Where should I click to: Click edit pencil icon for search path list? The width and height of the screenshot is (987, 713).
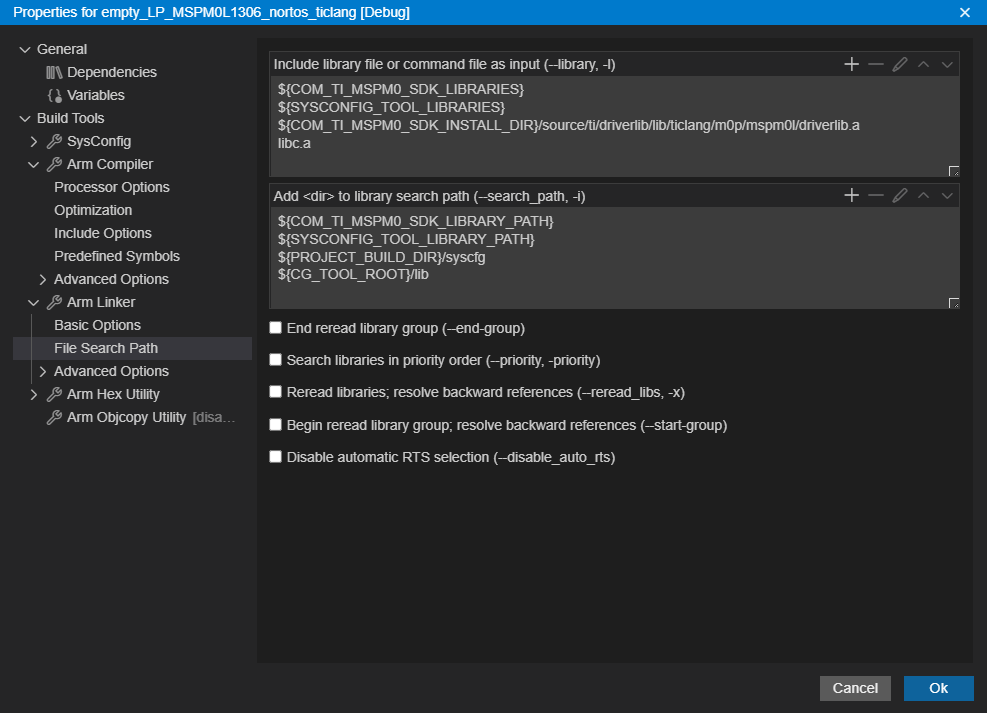coord(900,196)
